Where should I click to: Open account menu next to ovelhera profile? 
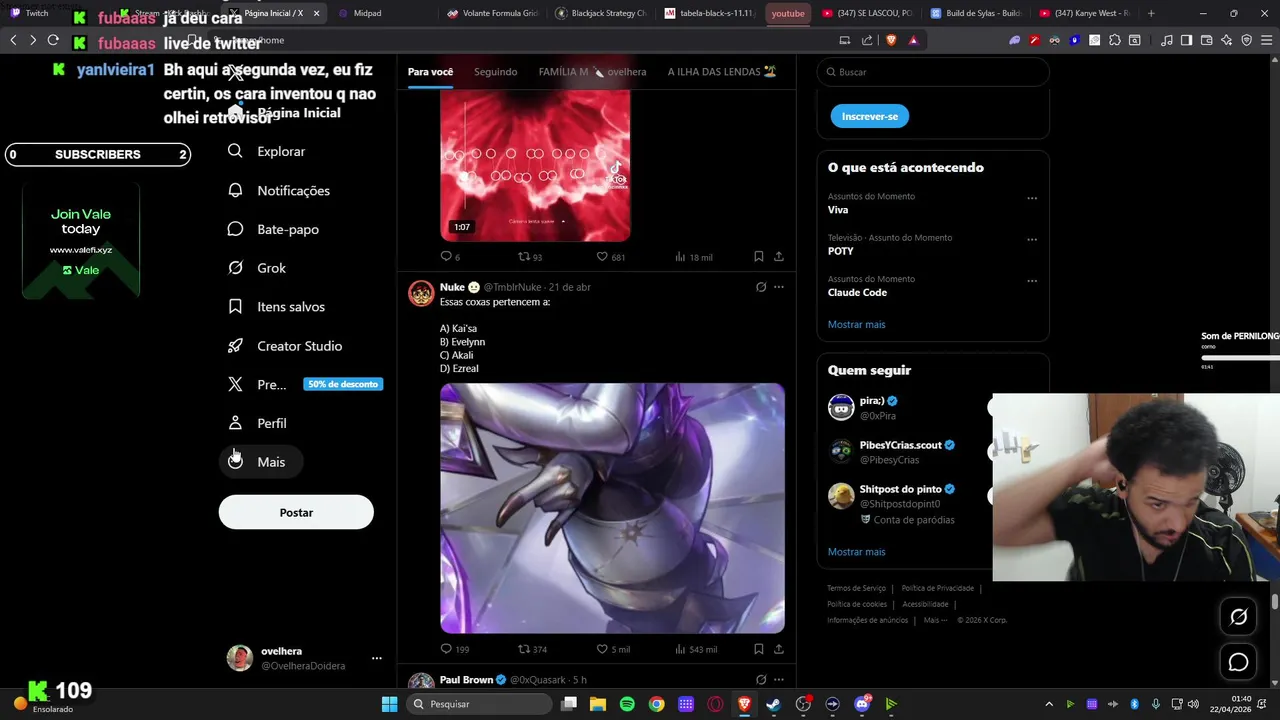tap(377, 658)
